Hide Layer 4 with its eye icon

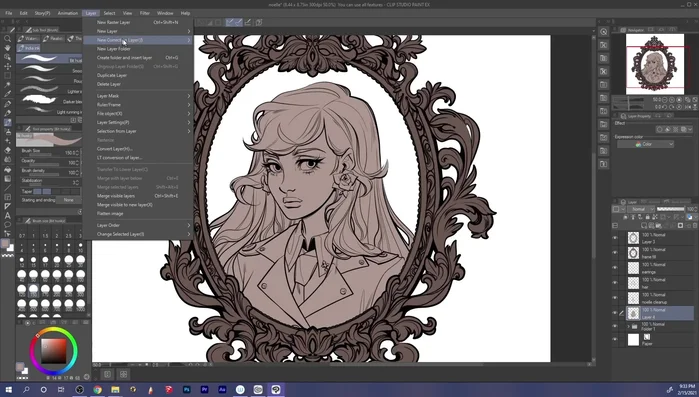point(615,313)
